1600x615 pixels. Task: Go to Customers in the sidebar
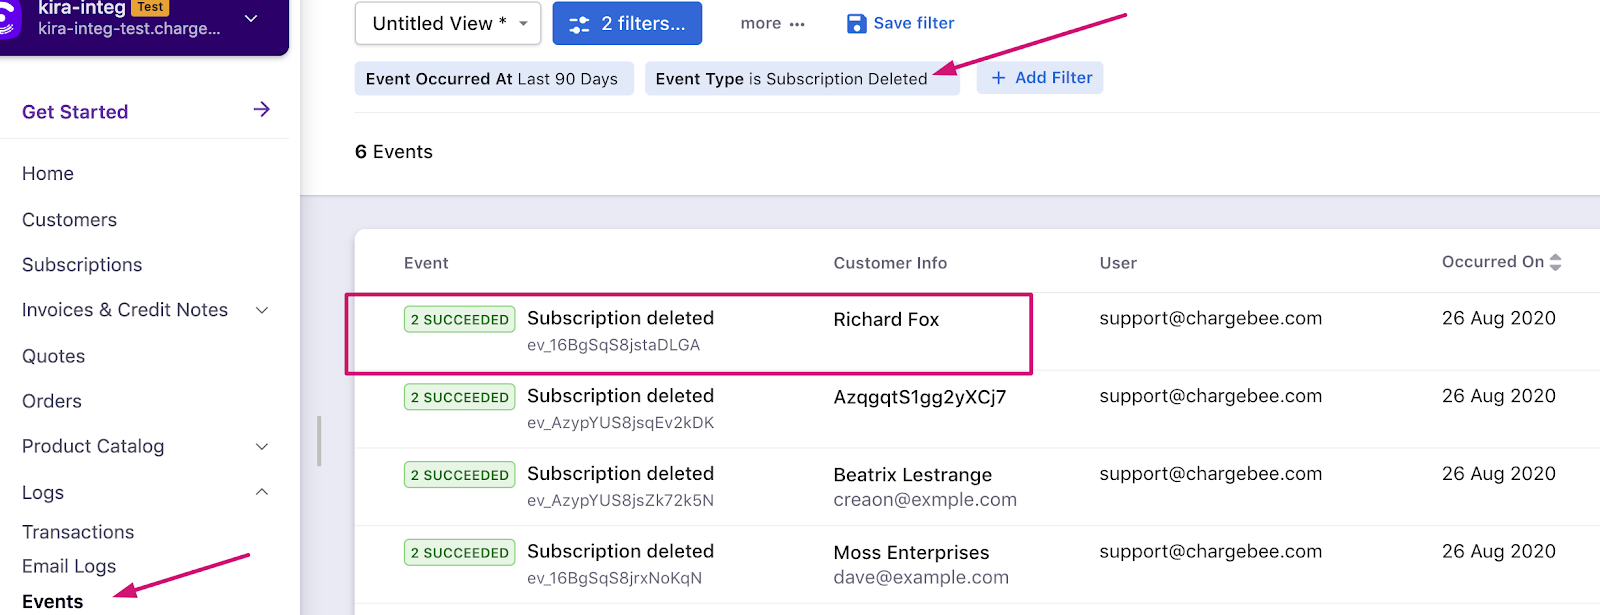(69, 220)
